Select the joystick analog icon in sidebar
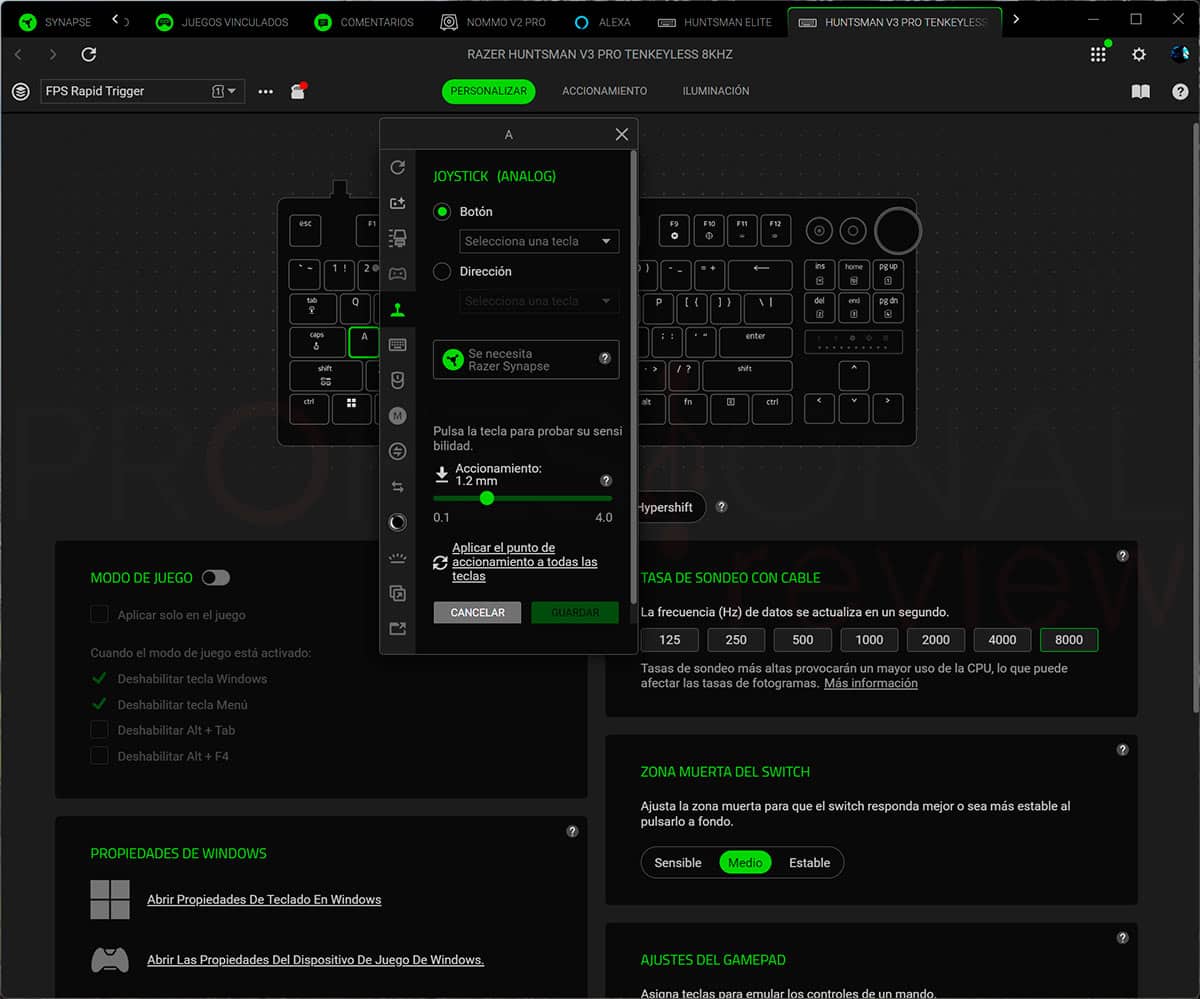The height and width of the screenshot is (999, 1200). click(398, 309)
